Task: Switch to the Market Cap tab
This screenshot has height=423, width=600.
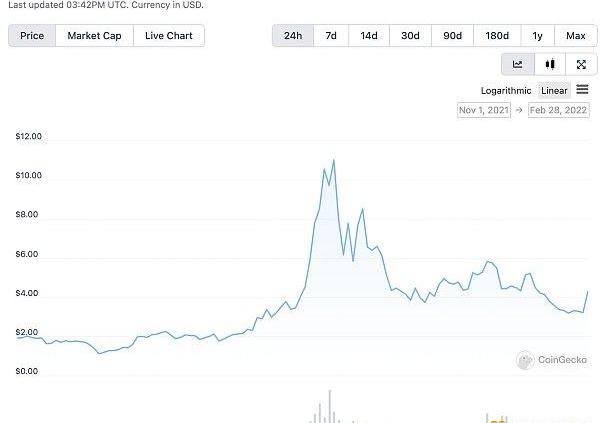Action: pyautogui.click(x=94, y=36)
